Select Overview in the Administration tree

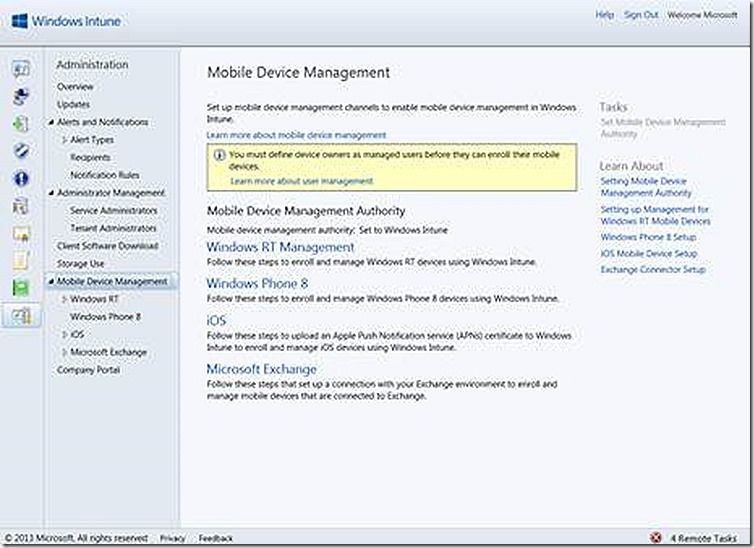click(x=75, y=87)
